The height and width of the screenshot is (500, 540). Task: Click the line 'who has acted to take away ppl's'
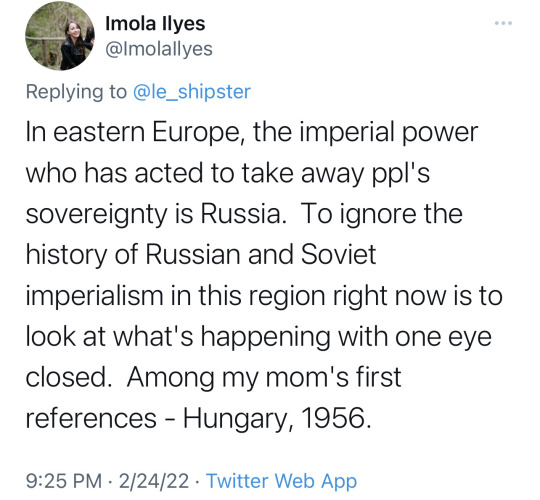tap(228, 173)
